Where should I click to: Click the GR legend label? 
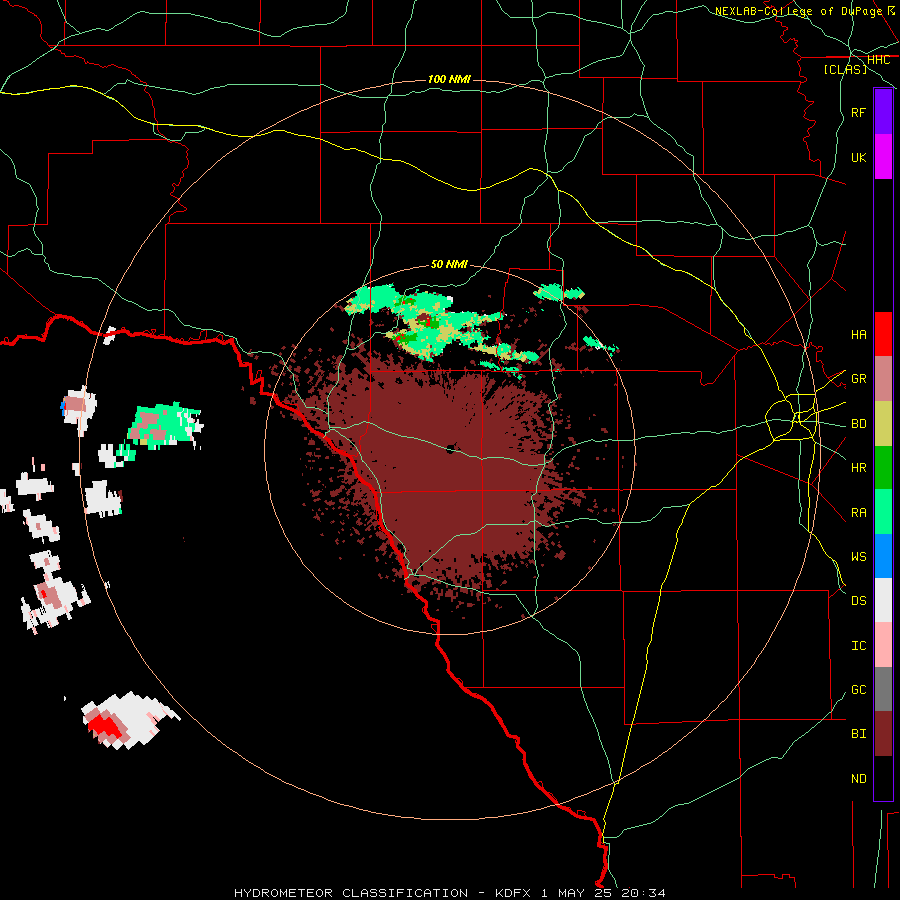pos(858,379)
